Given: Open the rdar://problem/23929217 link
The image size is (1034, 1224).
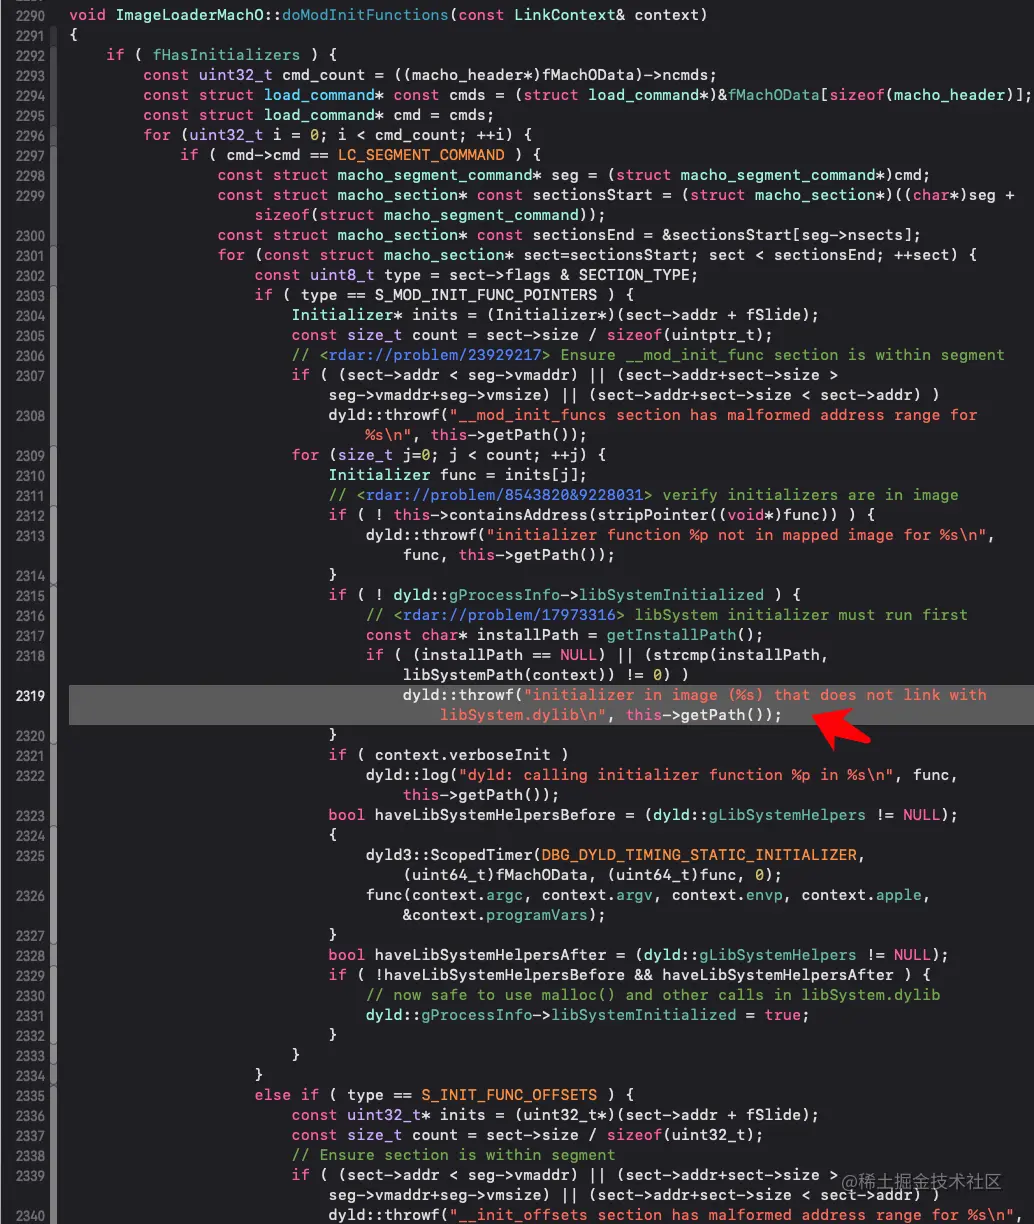Looking at the screenshot, I should click(x=435, y=355).
